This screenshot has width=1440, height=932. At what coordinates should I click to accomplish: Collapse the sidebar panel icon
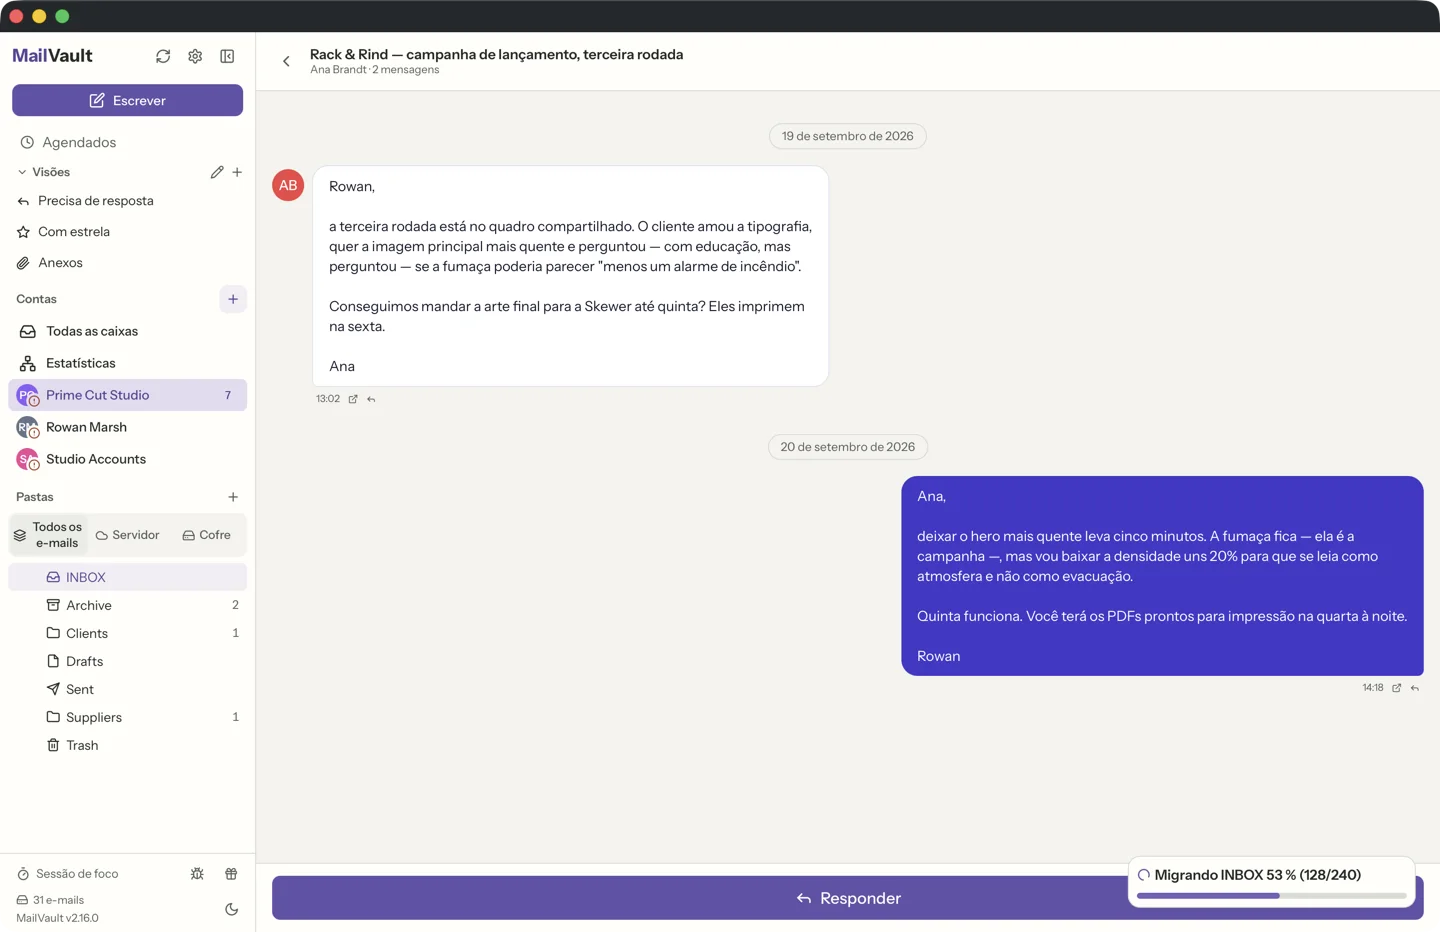coord(227,56)
